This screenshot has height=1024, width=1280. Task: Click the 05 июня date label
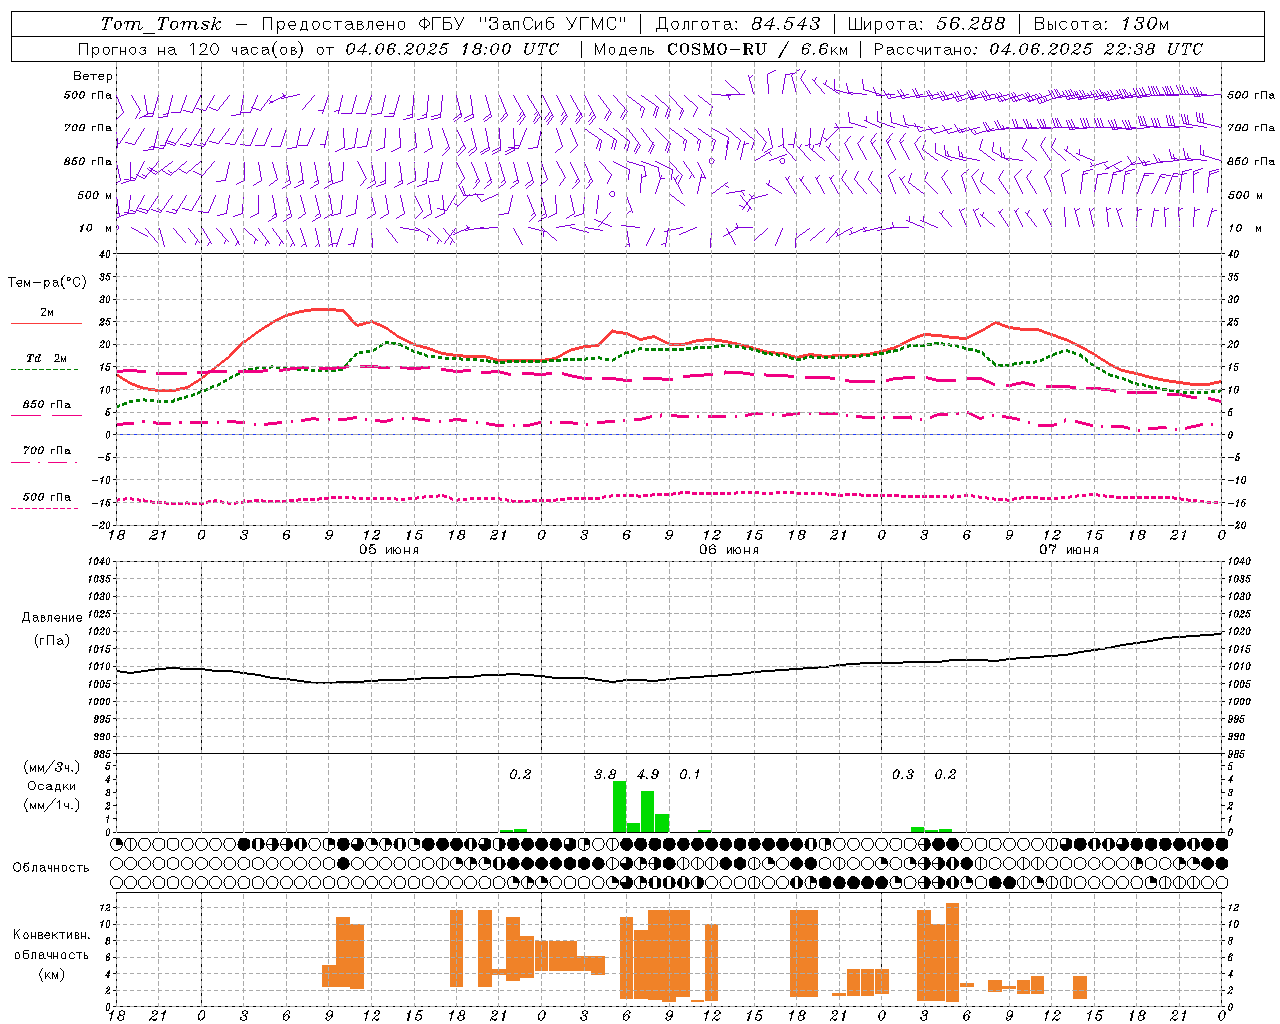389,549
